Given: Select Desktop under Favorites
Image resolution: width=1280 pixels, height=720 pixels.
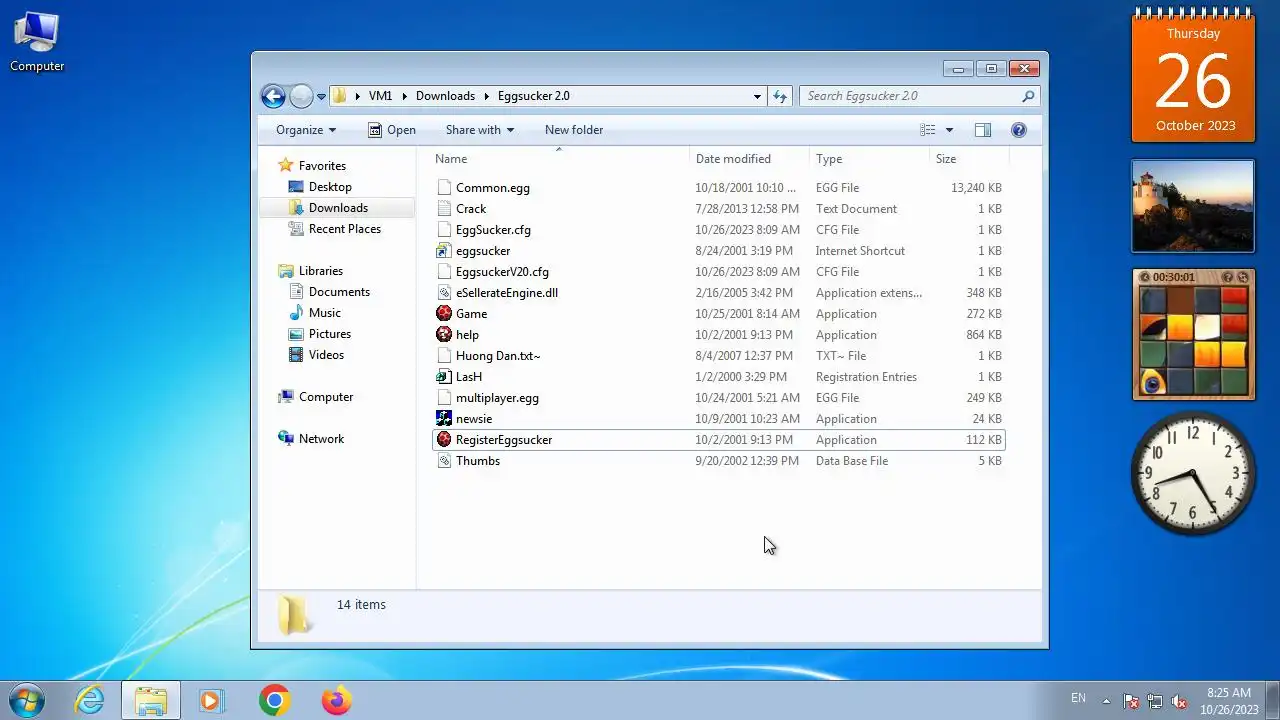Looking at the screenshot, I should point(330,187).
